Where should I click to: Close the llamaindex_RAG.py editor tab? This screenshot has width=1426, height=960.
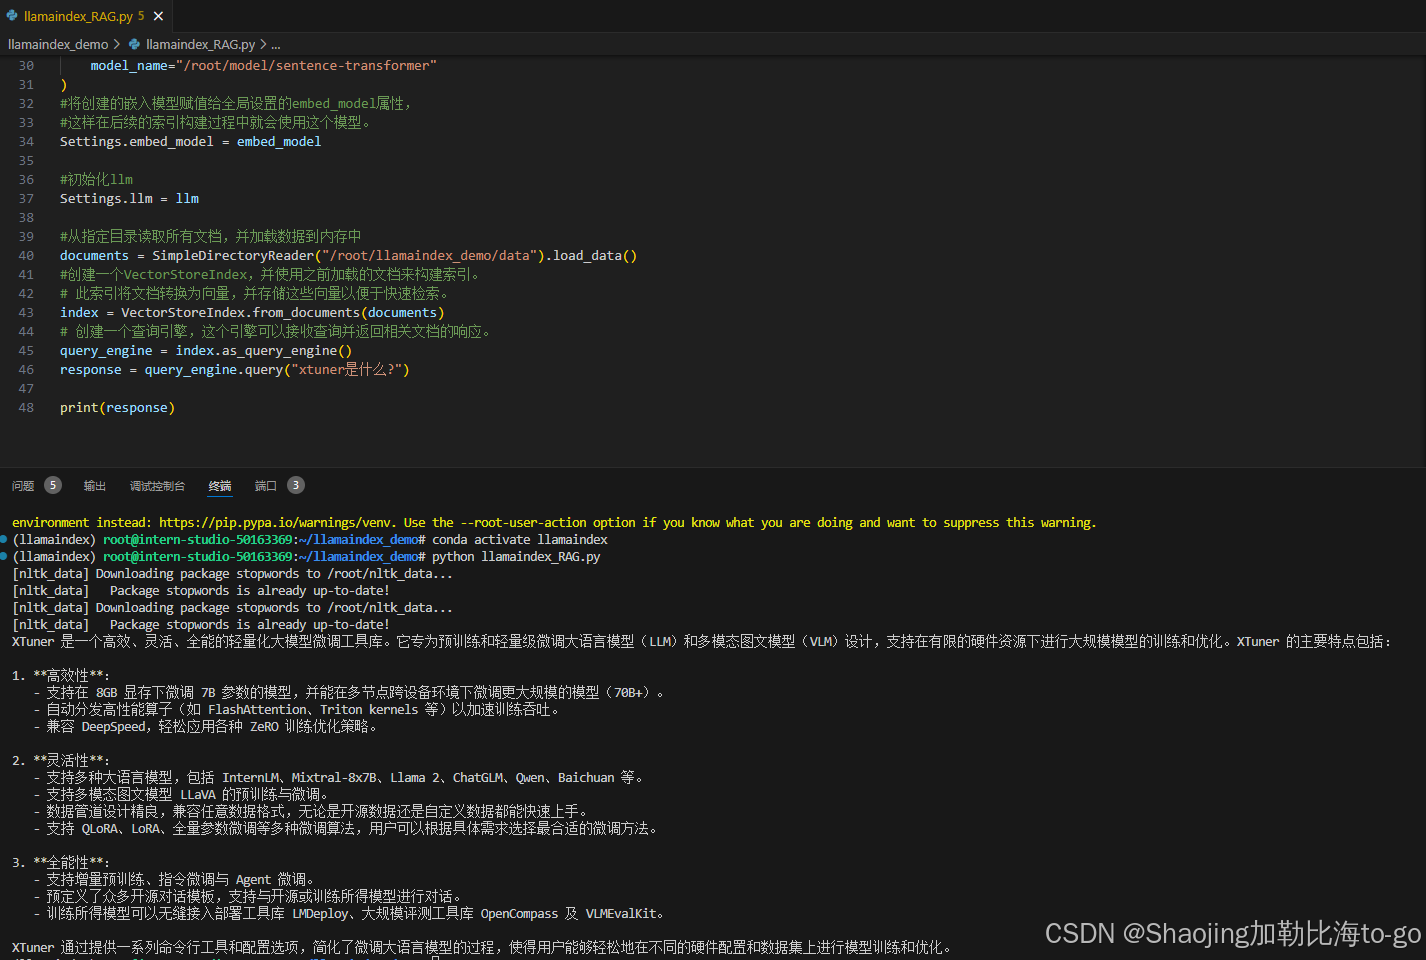(157, 15)
